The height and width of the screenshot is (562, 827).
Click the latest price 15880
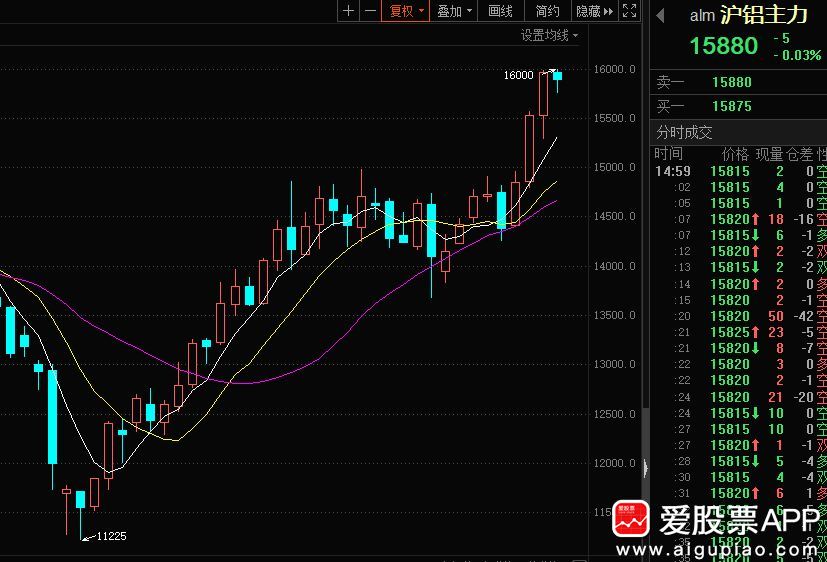[724, 46]
